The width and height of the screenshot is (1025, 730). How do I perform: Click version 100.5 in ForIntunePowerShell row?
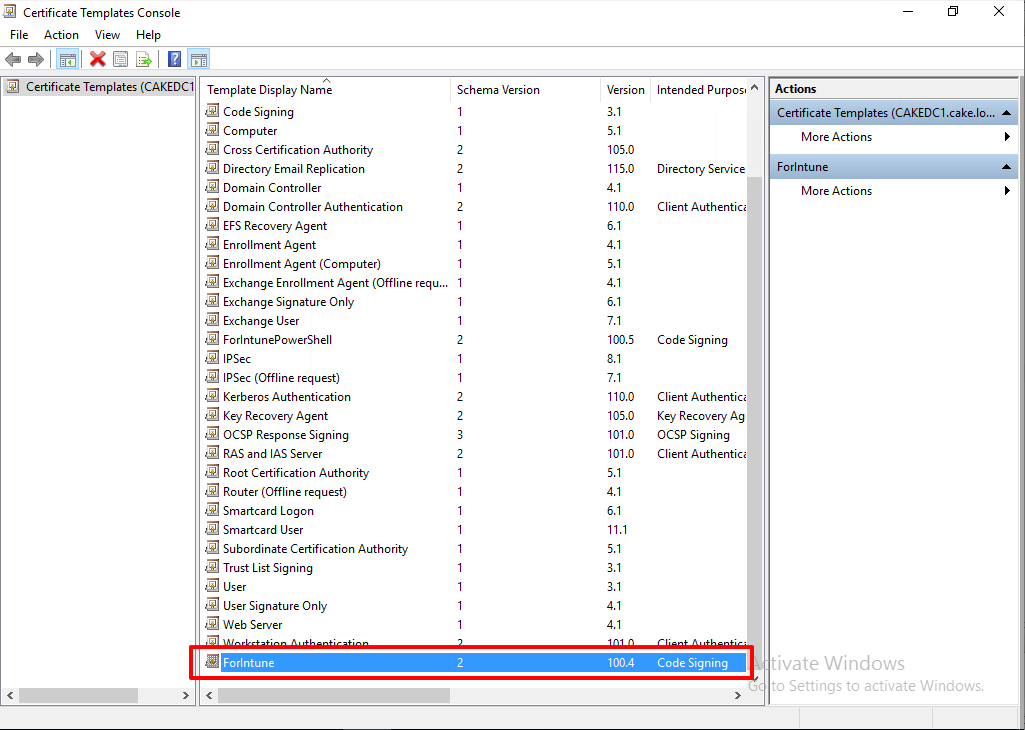coord(620,339)
